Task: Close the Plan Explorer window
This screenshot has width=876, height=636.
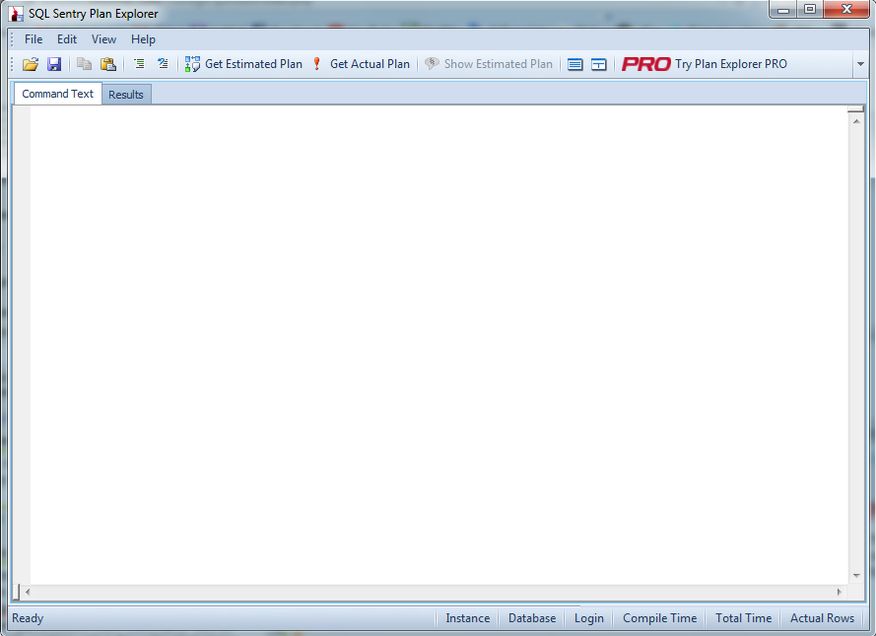Action: (846, 10)
